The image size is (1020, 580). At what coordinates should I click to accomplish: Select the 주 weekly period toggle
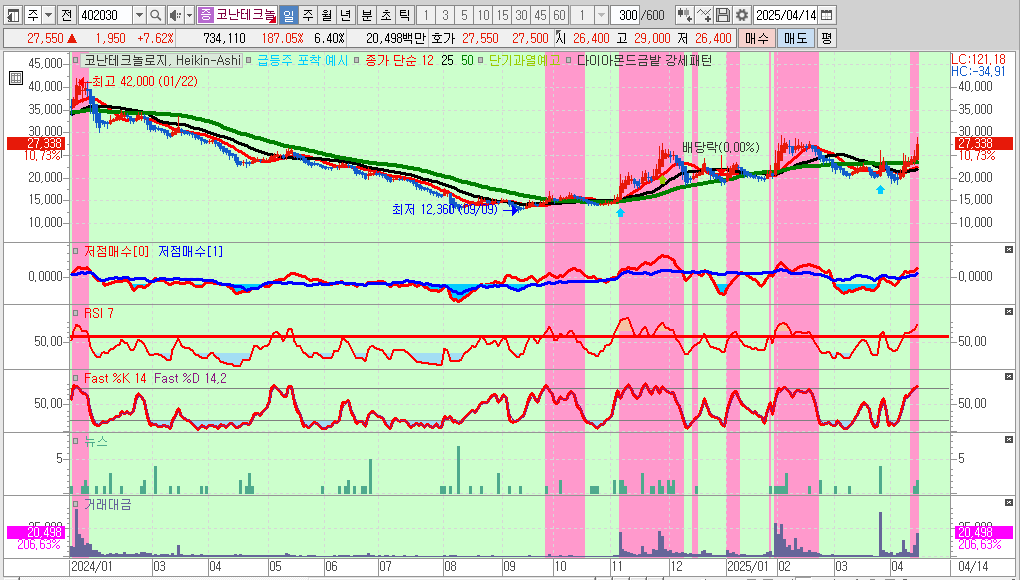click(308, 15)
